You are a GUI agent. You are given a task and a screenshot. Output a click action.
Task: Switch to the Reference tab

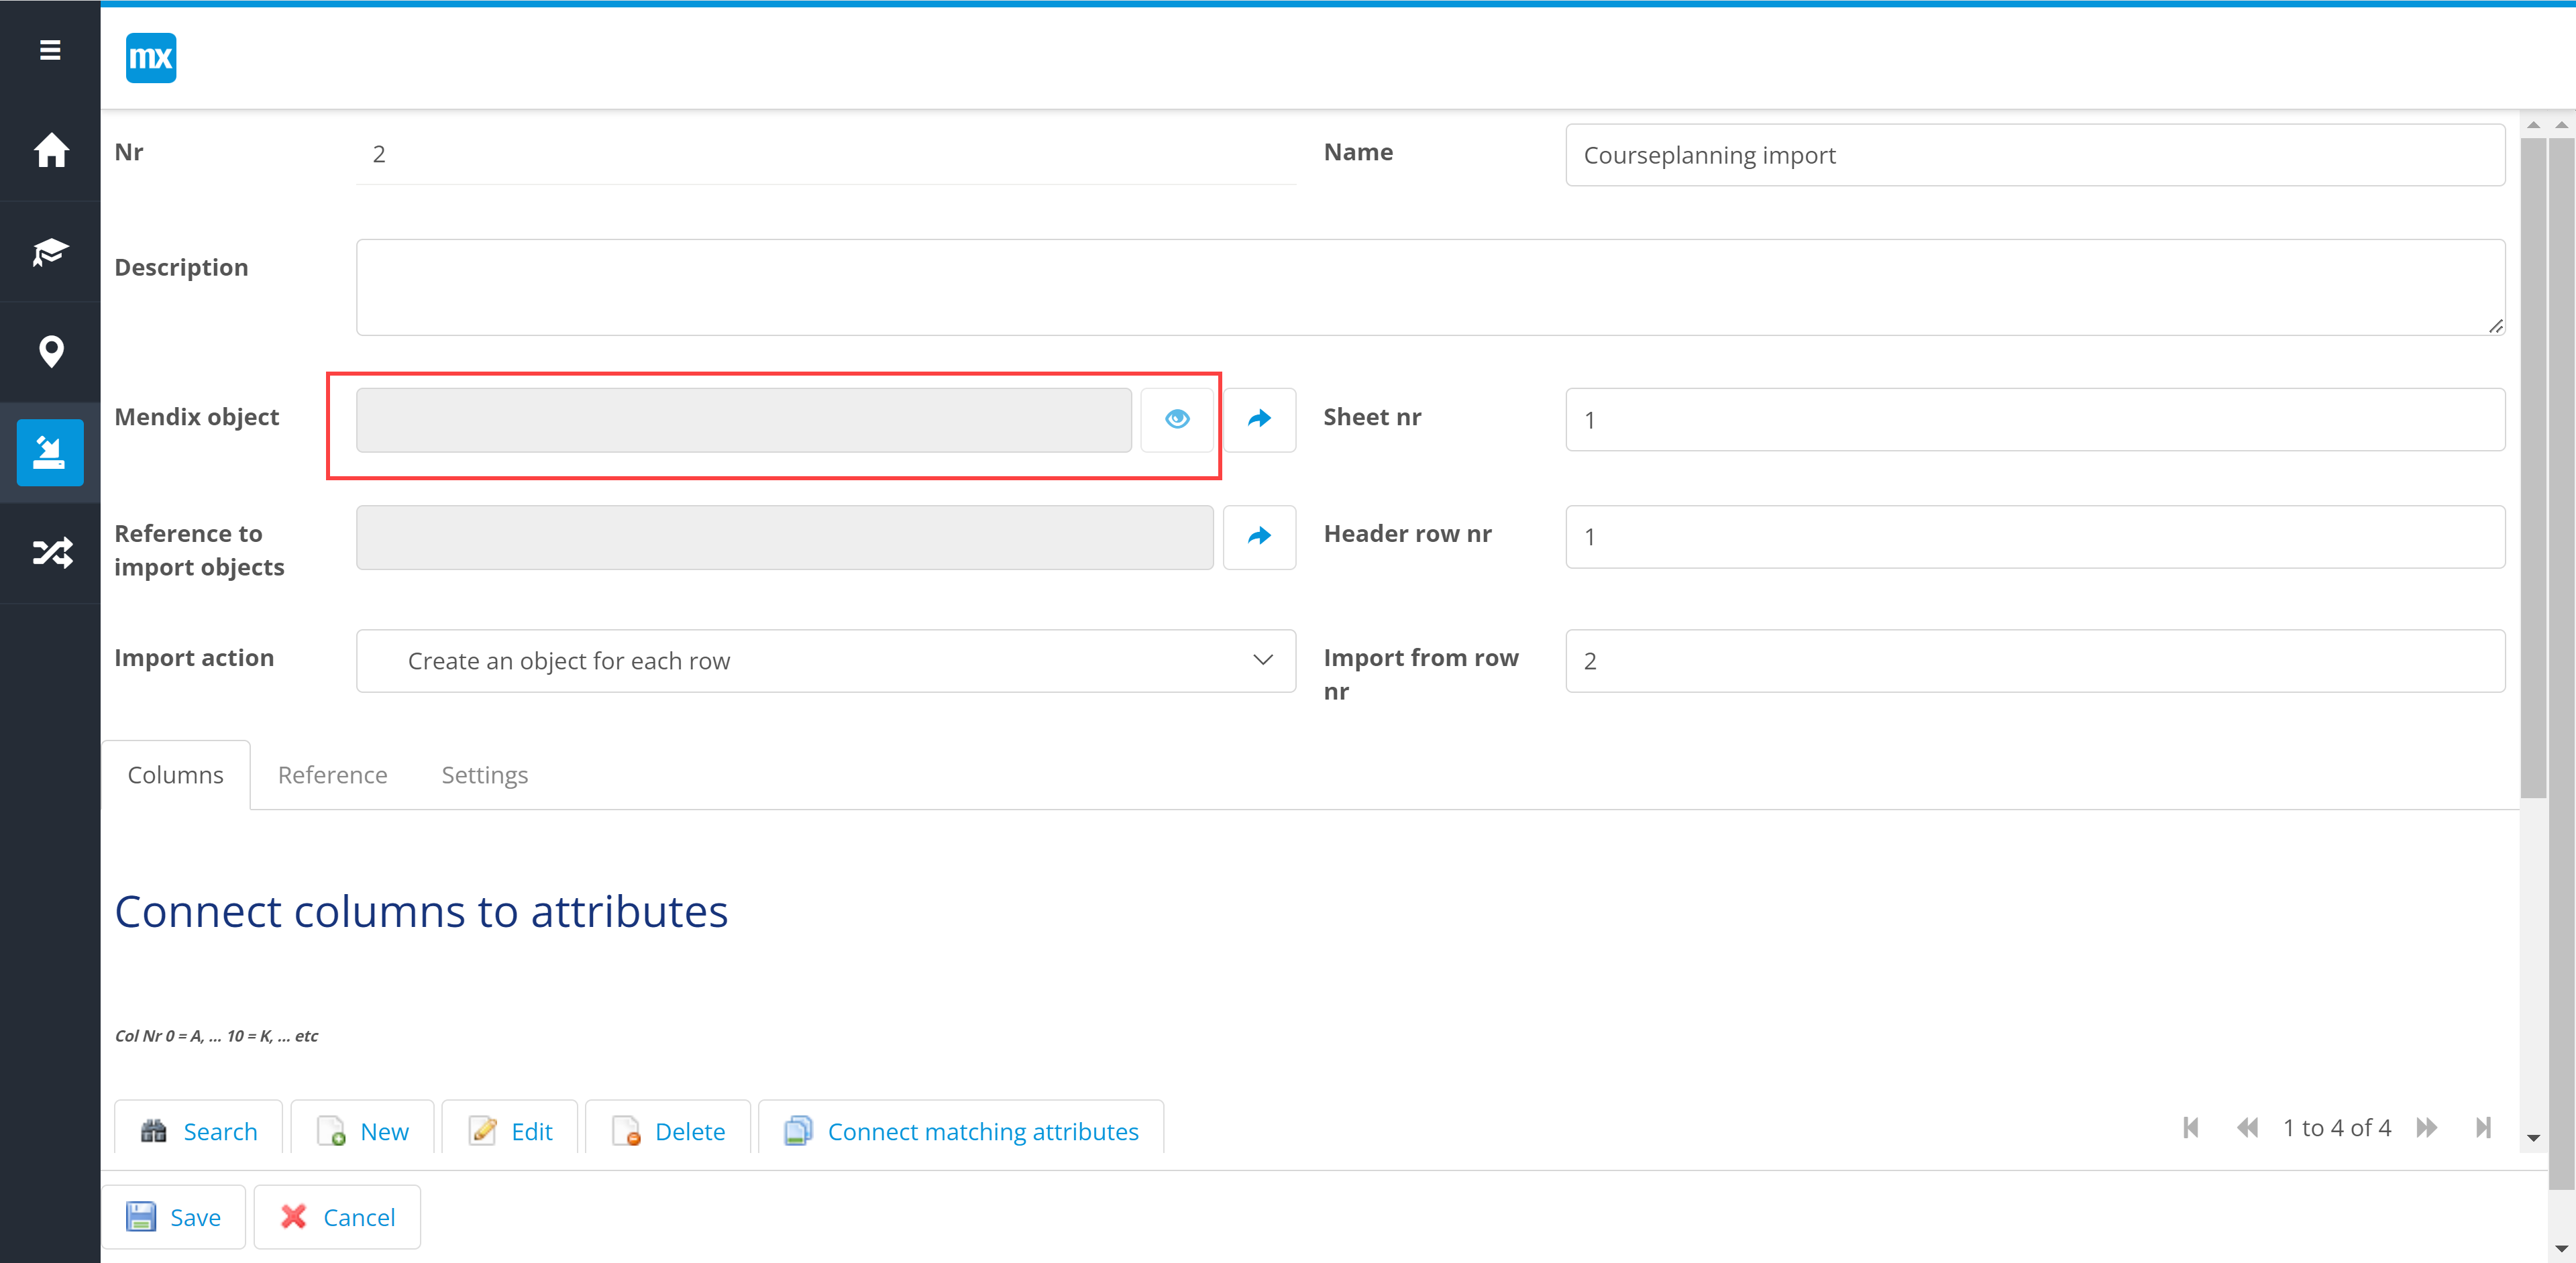pos(332,775)
